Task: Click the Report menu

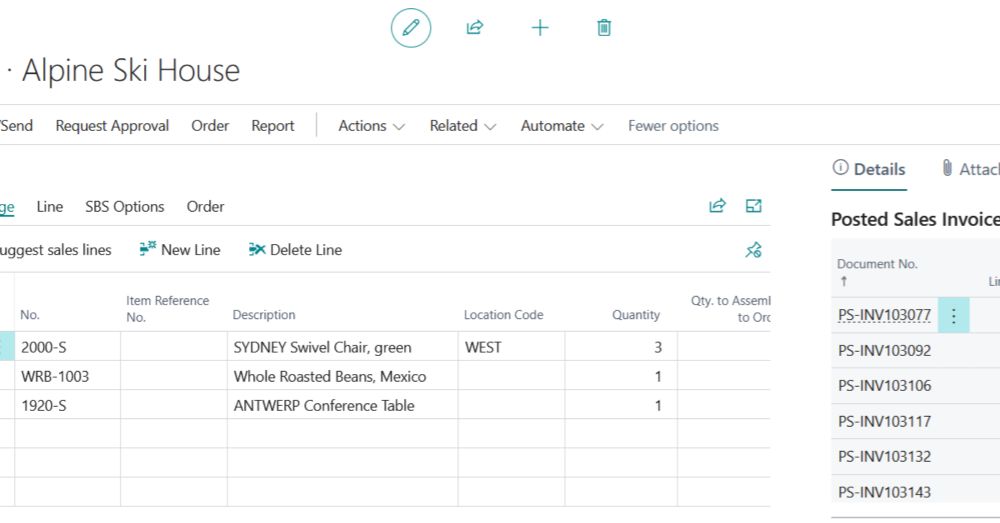Action: point(272,126)
